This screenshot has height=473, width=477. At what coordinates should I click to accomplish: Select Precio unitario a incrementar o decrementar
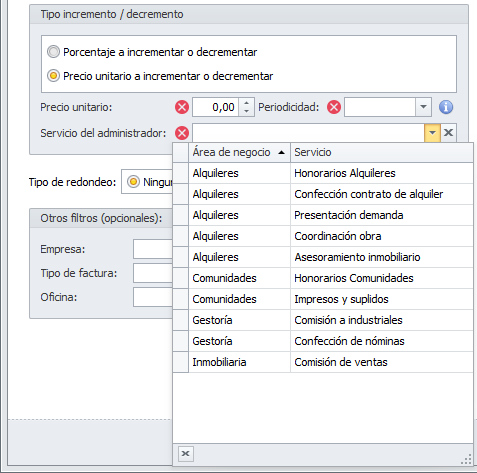(53, 76)
